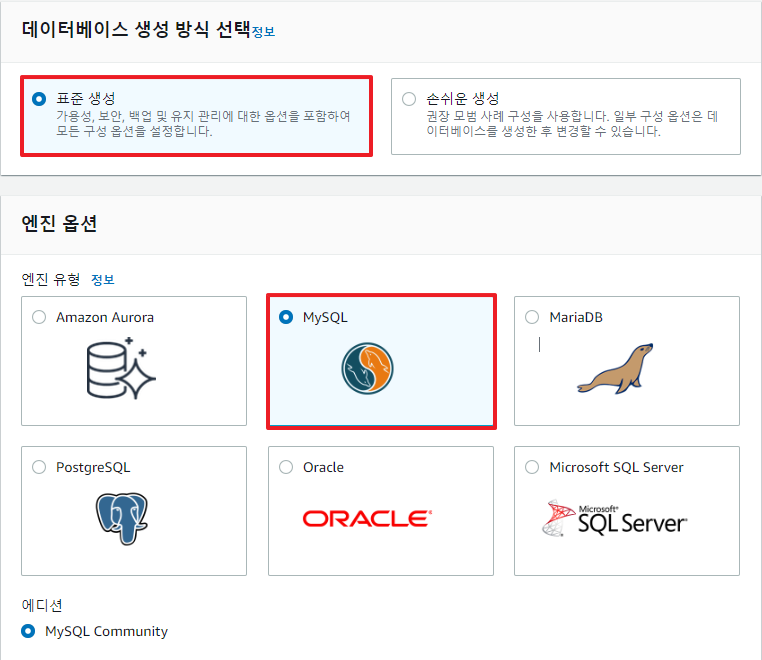Select the 표준 생성 radio button
Screen dimensions: 762x660
39,99
